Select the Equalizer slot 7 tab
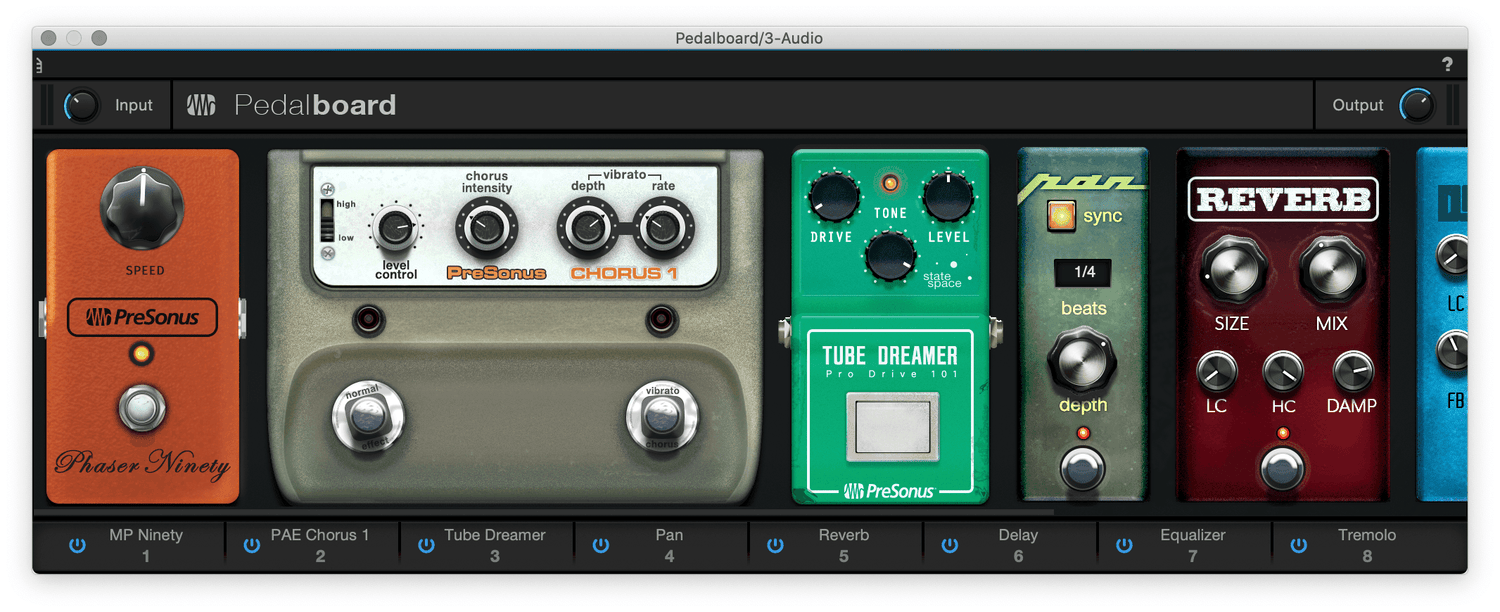Viewport: 1500px width, 612px height. (1192, 545)
